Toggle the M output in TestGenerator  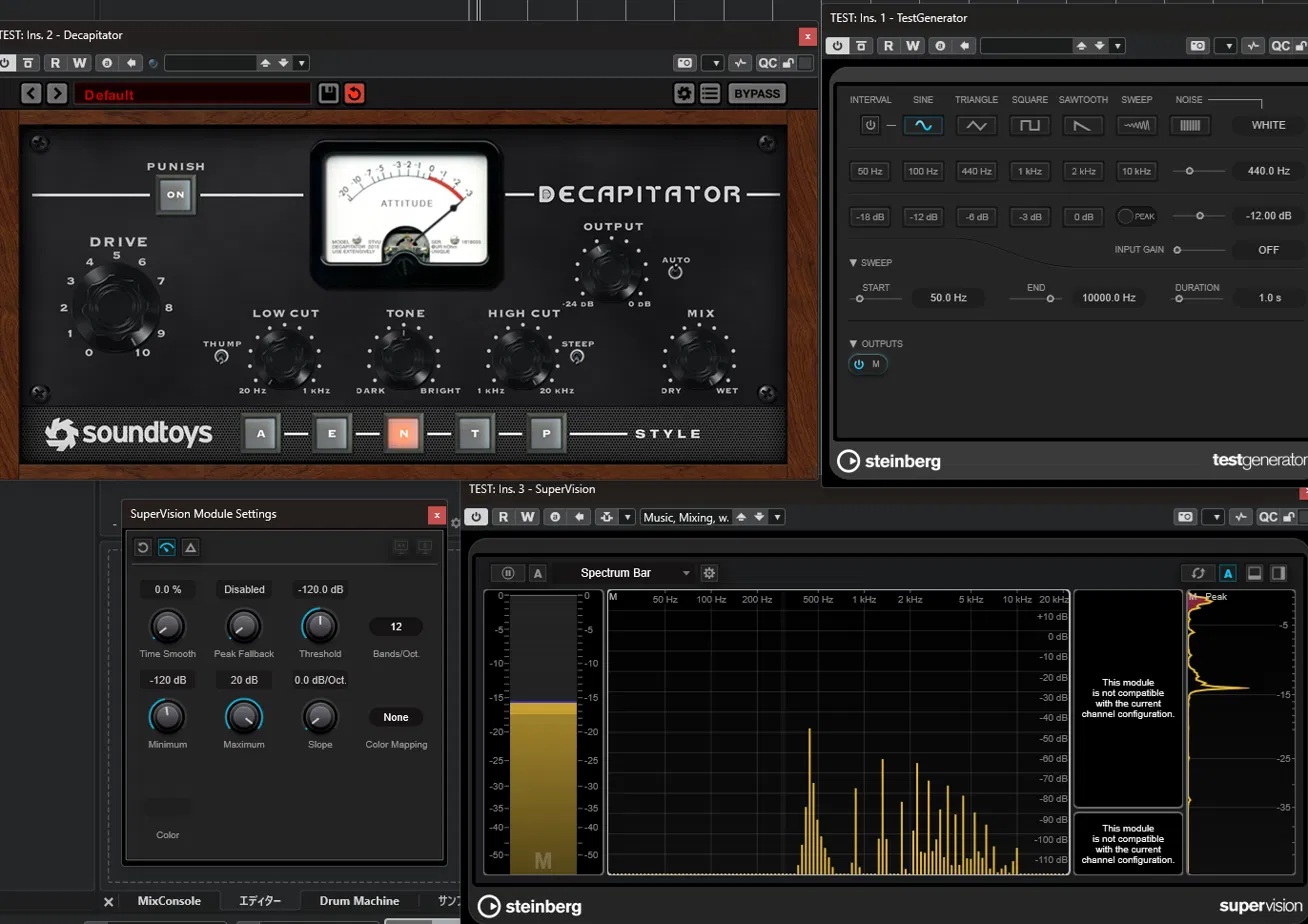pyautogui.click(x=868, y=364)
